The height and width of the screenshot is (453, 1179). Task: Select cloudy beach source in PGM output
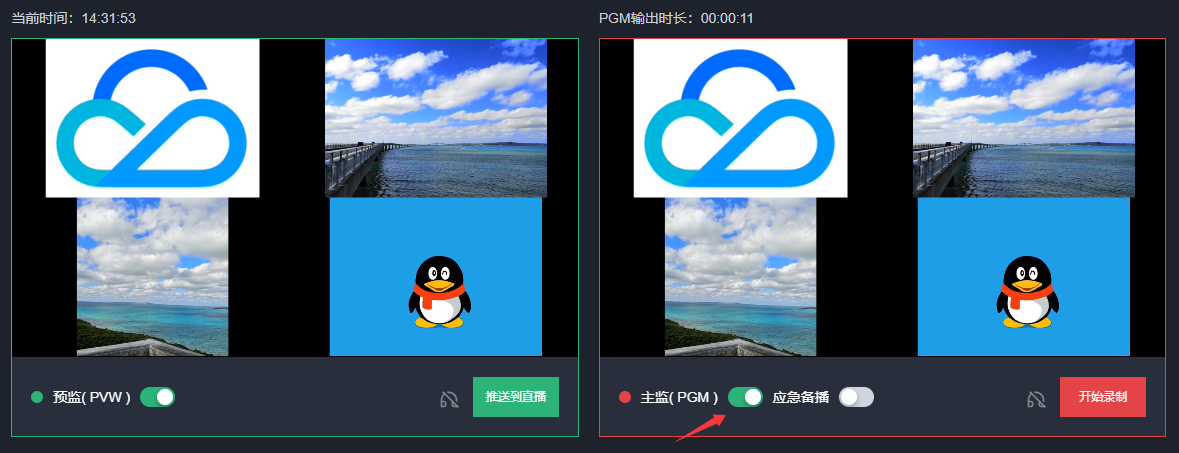741,276
